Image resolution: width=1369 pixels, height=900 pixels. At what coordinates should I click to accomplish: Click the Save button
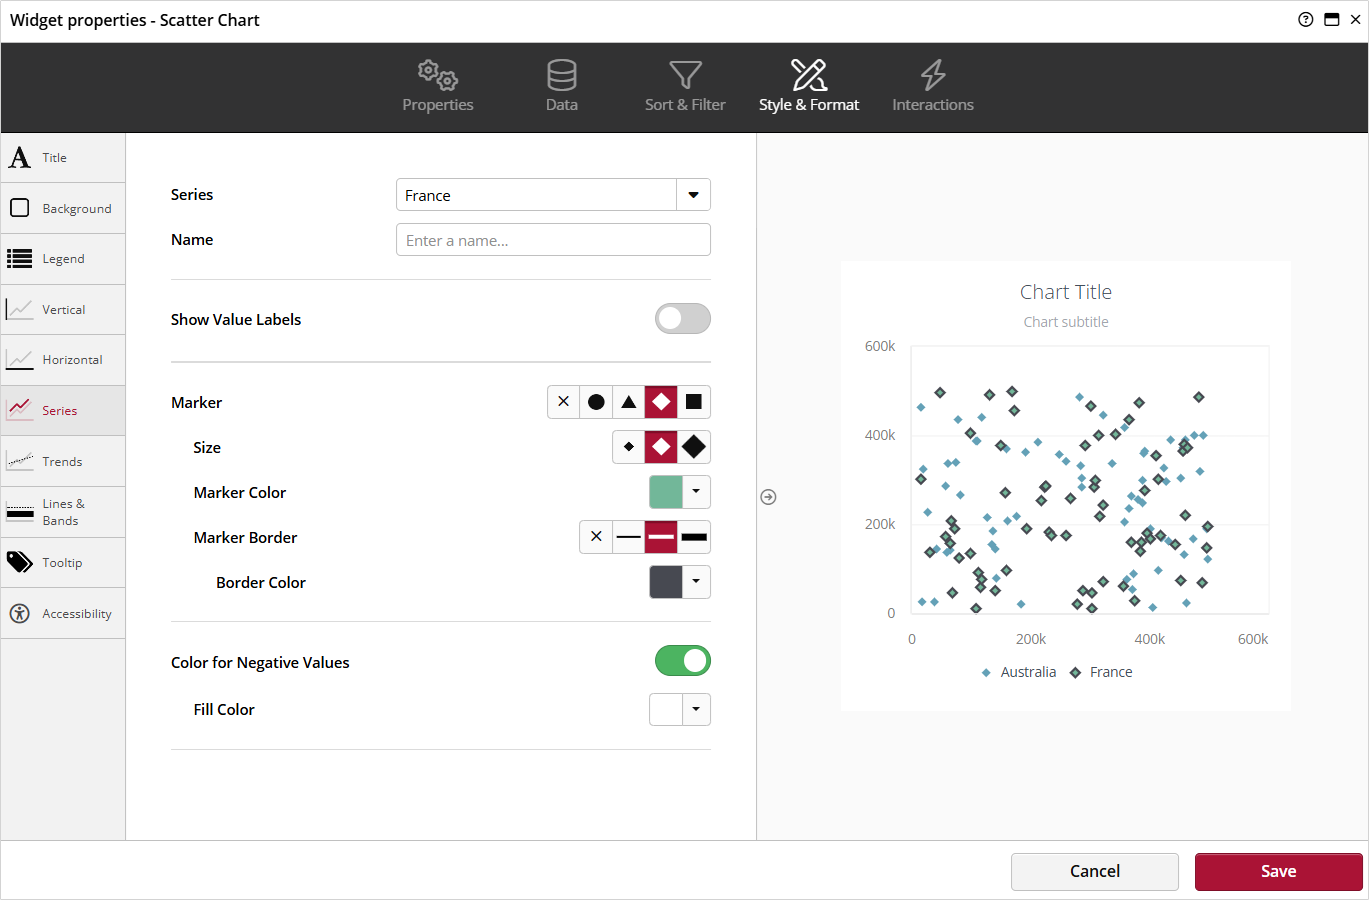1278,871
